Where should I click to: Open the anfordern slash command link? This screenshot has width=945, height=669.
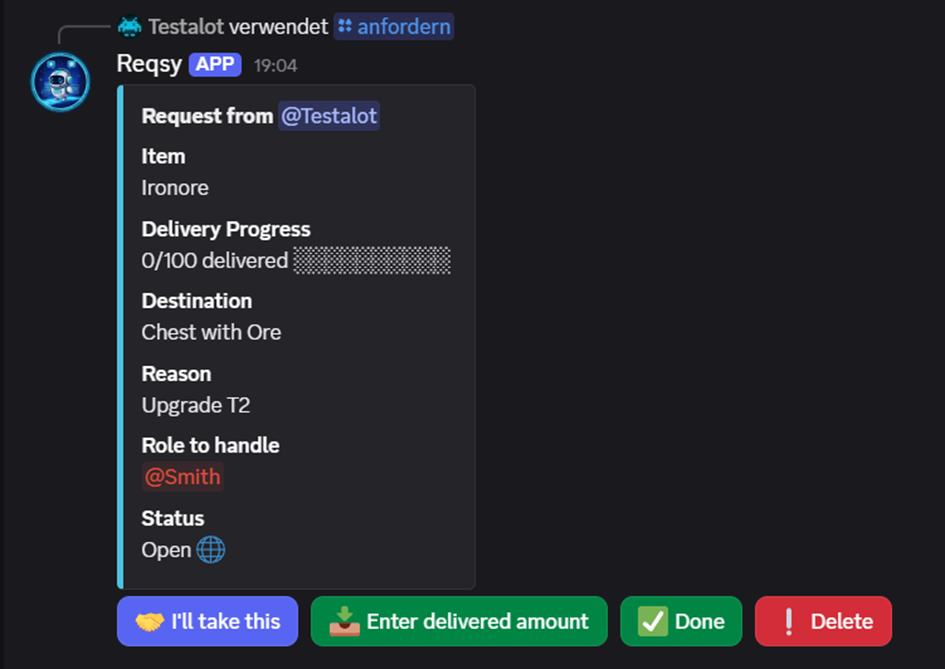(405, 26)
